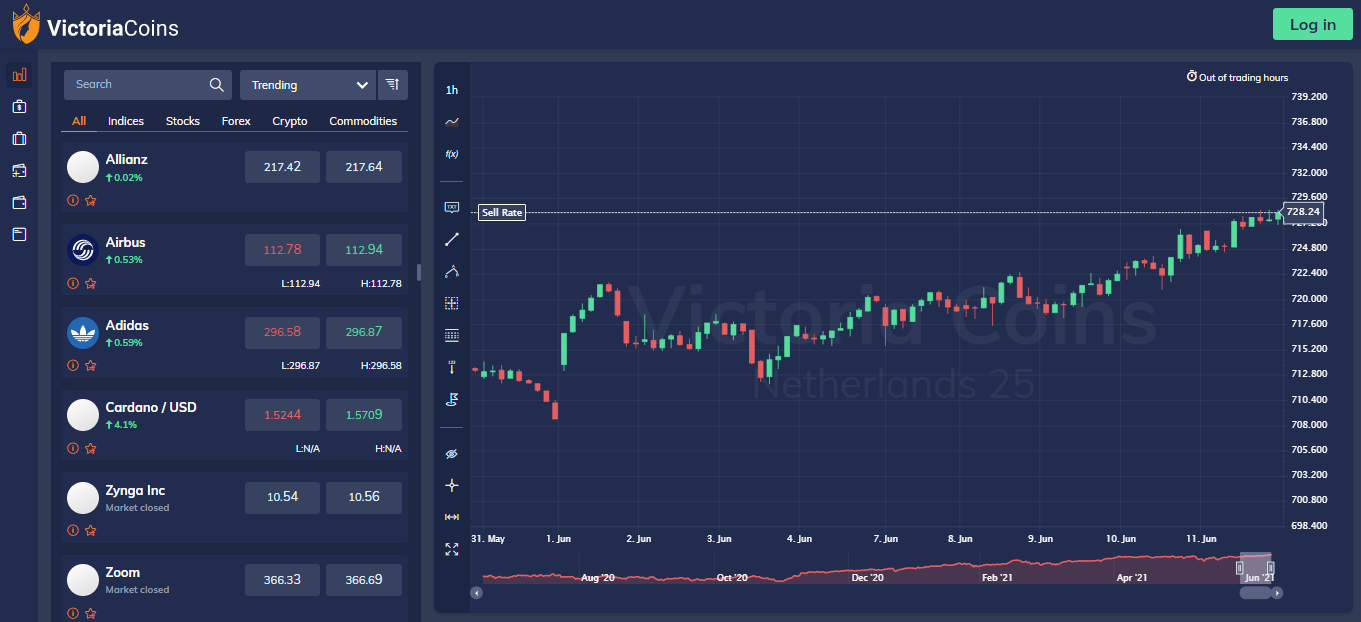Screen dimensions: 1361x622
Task: Click the Sell Rate line label
Action: click(502, 213)
